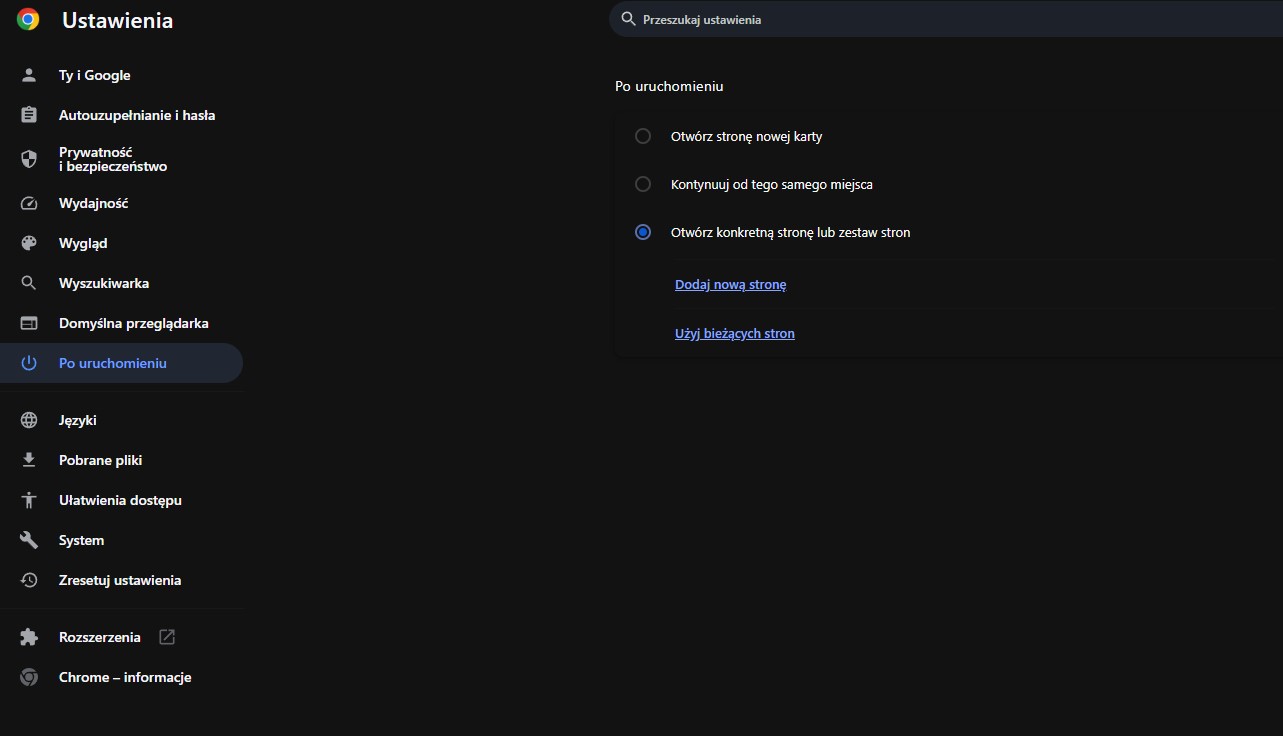Click the external link icon beside Rozszerzenia

pos(167,637)
